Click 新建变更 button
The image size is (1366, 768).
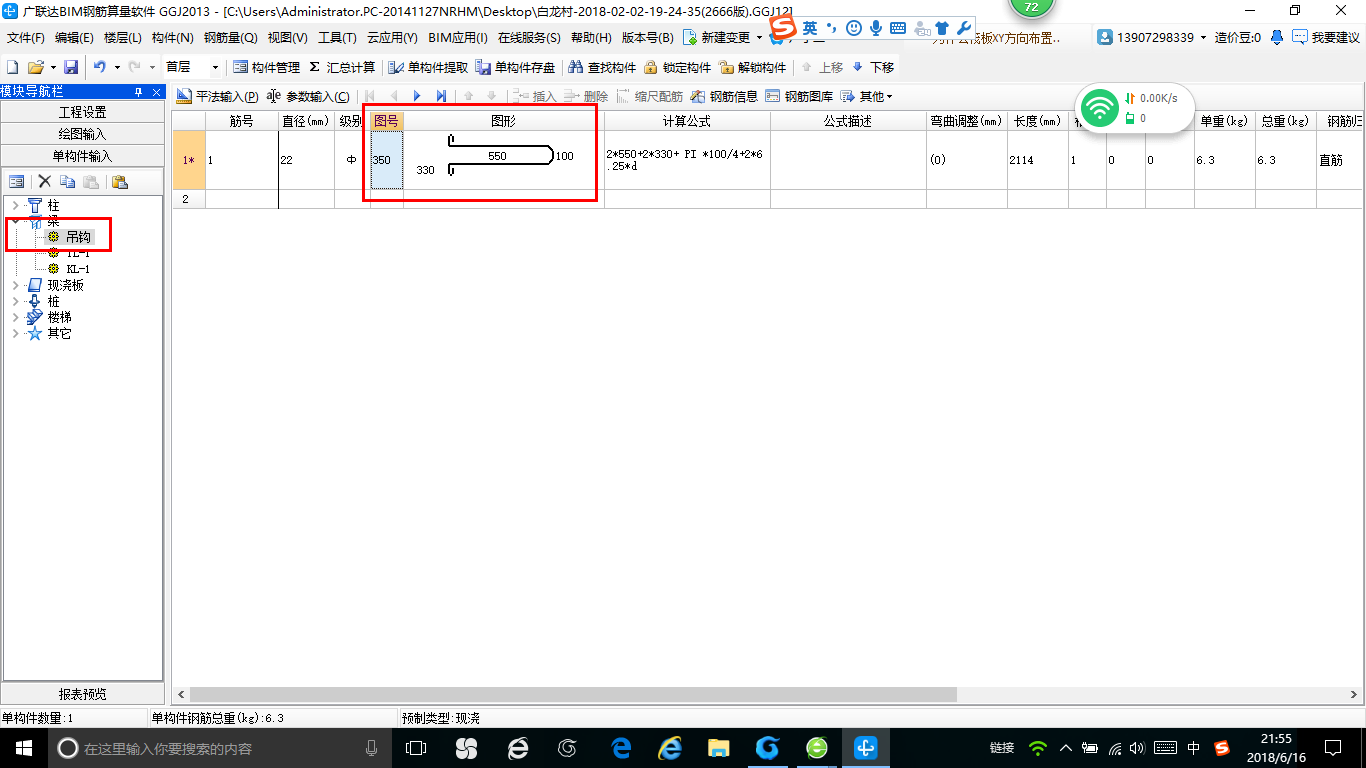pos(718,37)
